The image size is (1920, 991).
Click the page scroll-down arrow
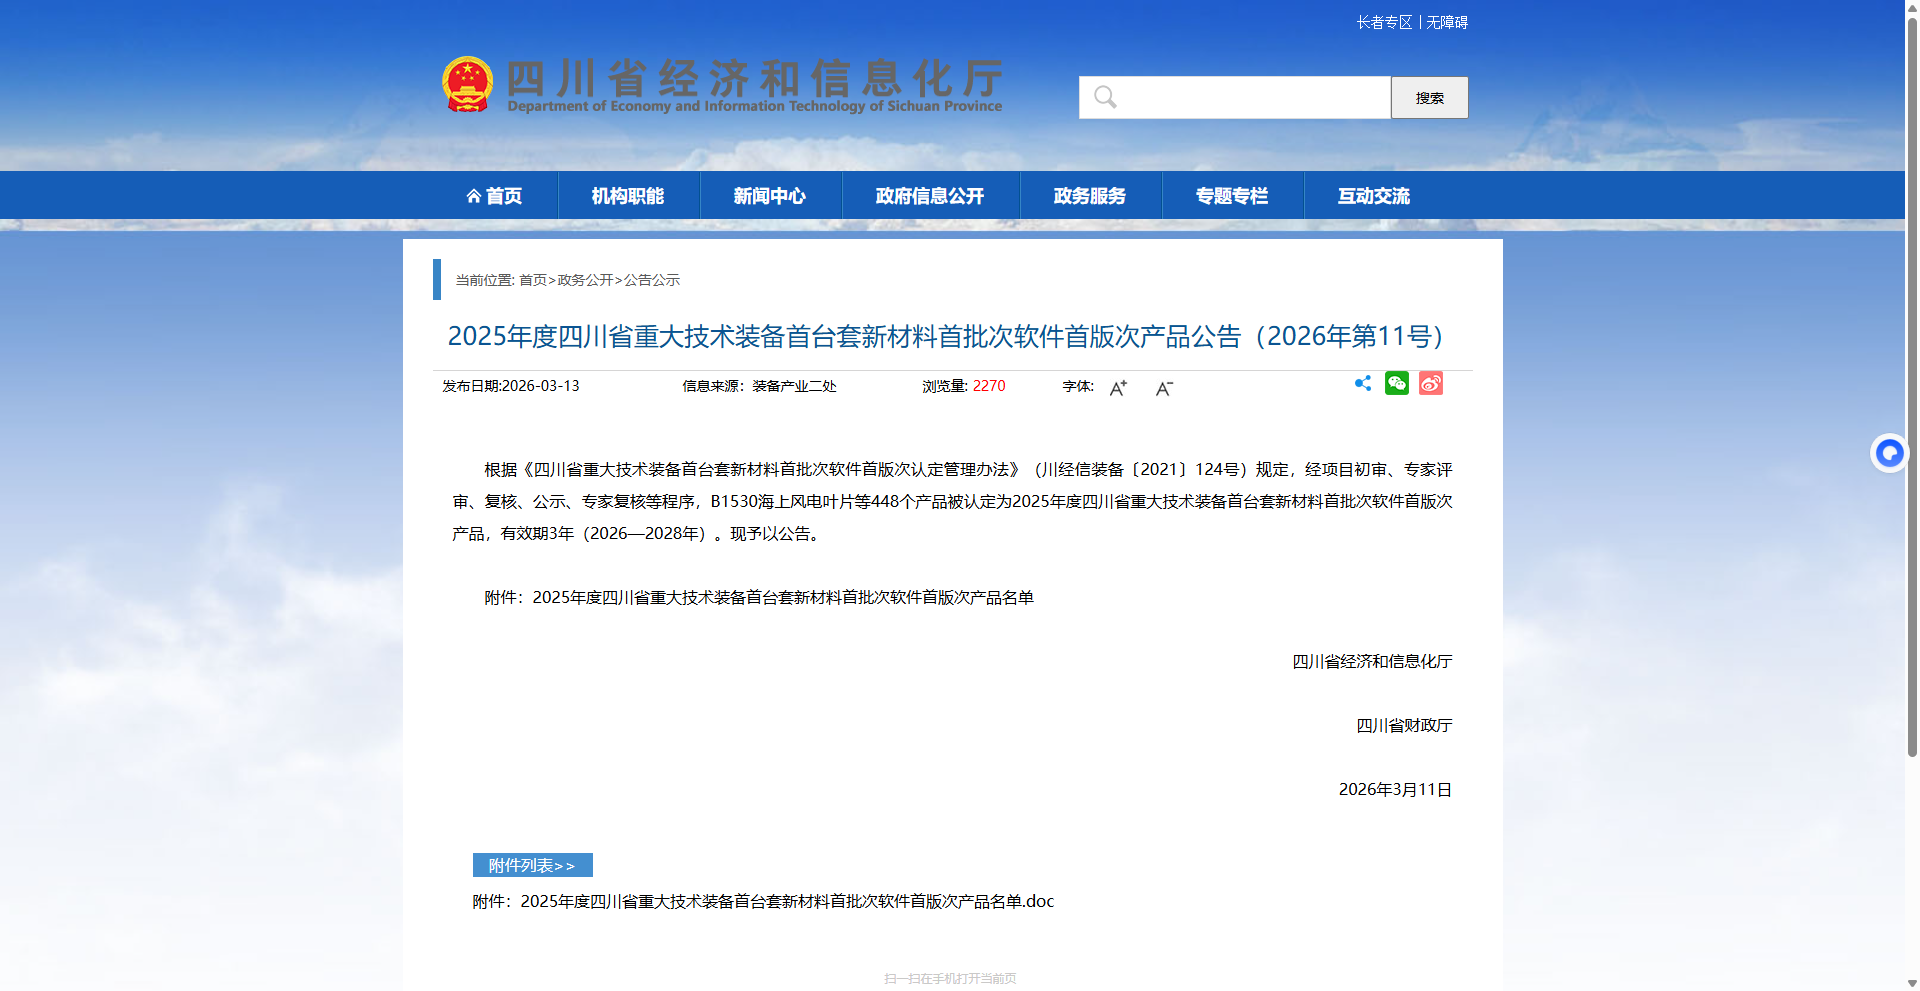point(1912,983)
